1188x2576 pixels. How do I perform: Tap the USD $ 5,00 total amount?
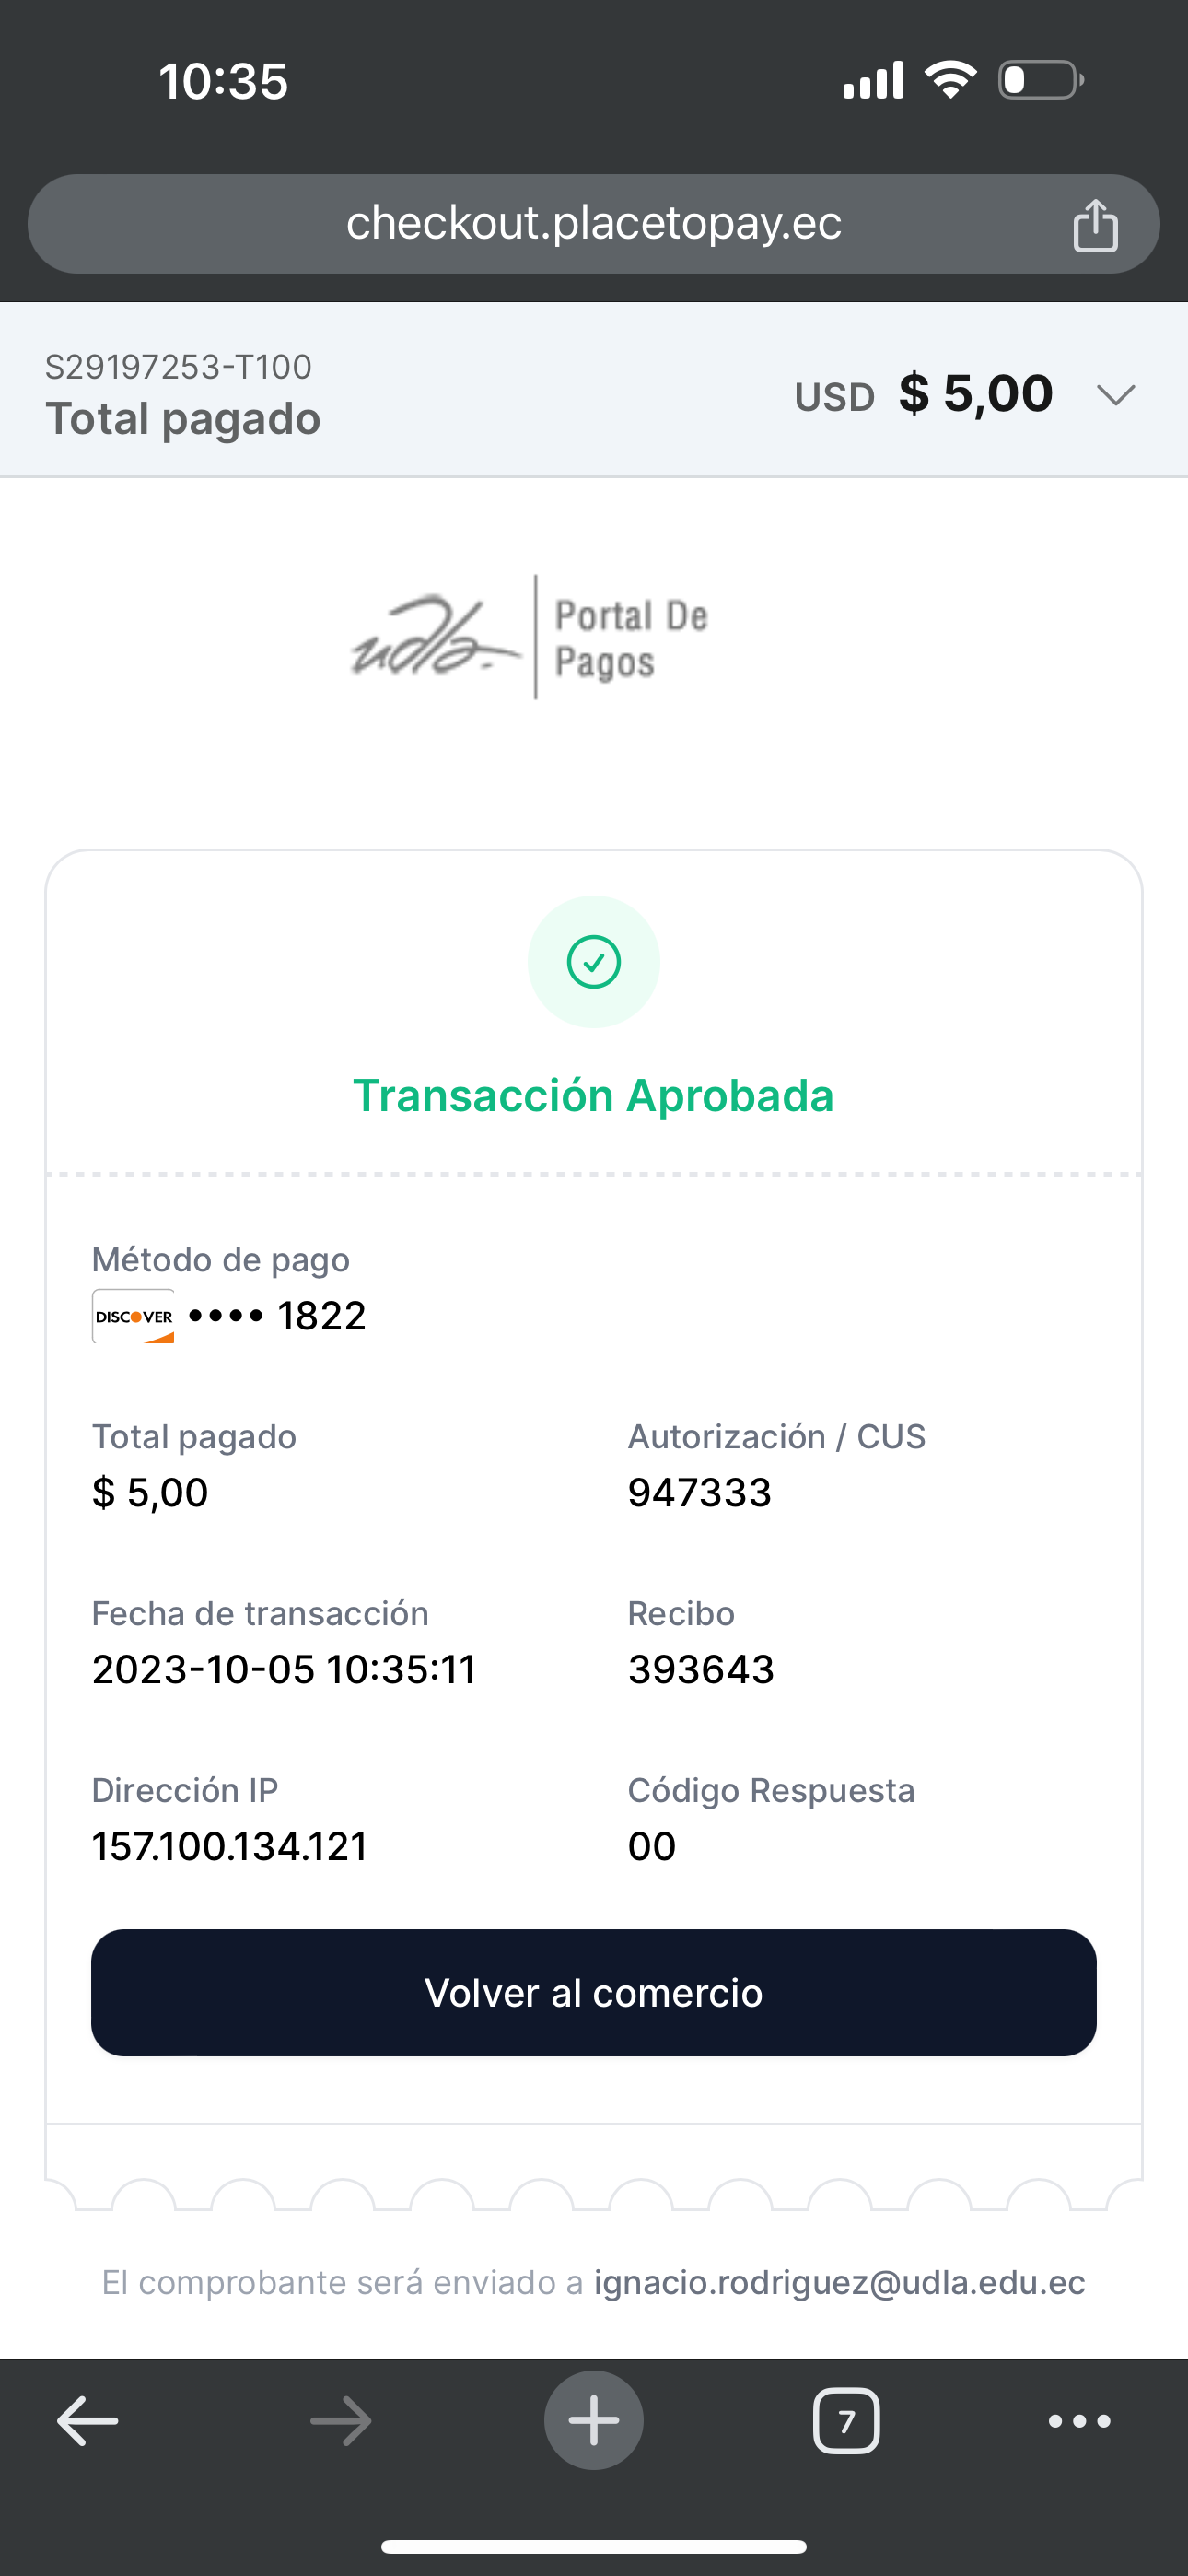924,394
